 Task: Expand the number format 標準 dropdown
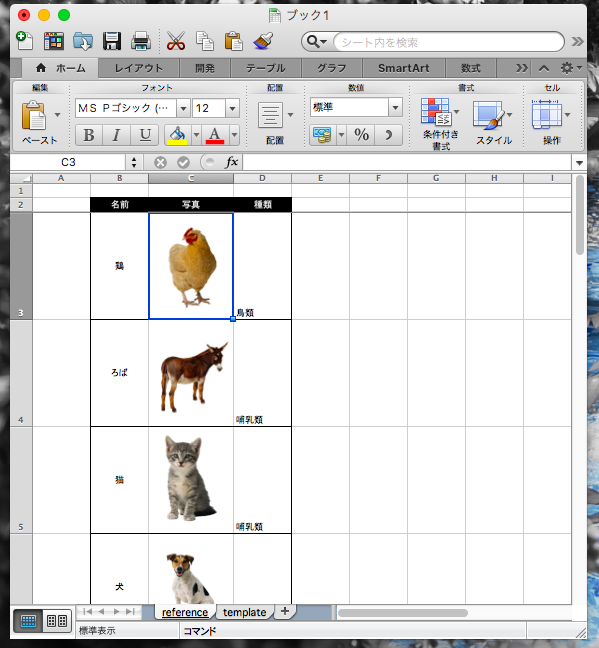(395, 107)
